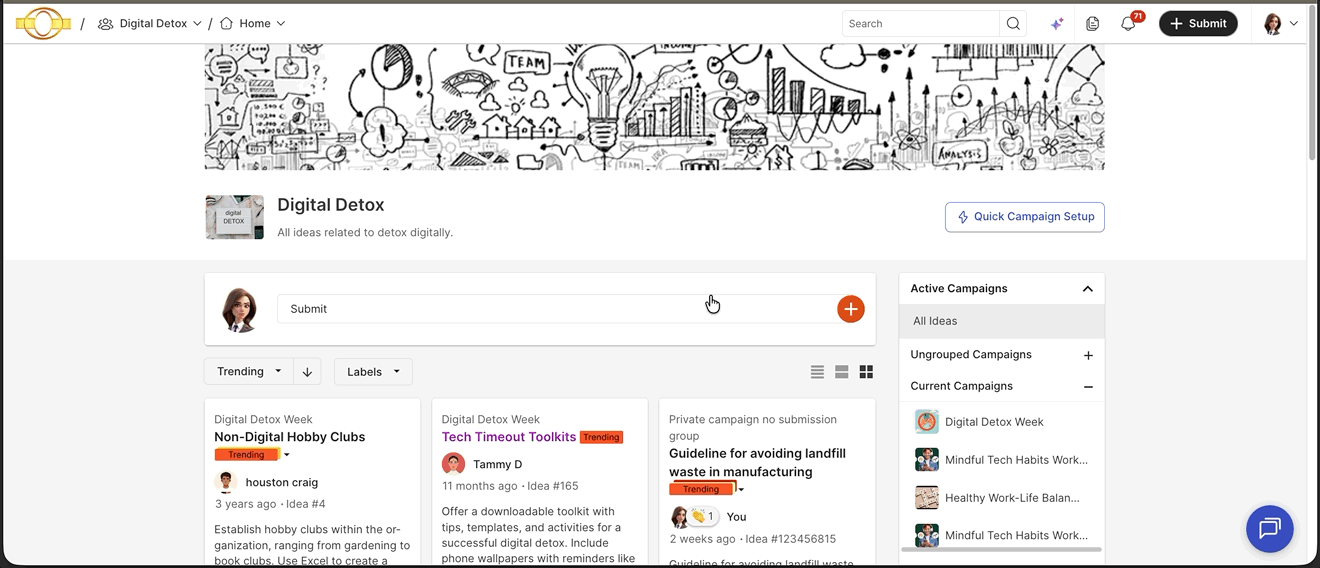Click the Submit idea input box
Viewport: 1320px width, 568px height.
tap(555, 309)
